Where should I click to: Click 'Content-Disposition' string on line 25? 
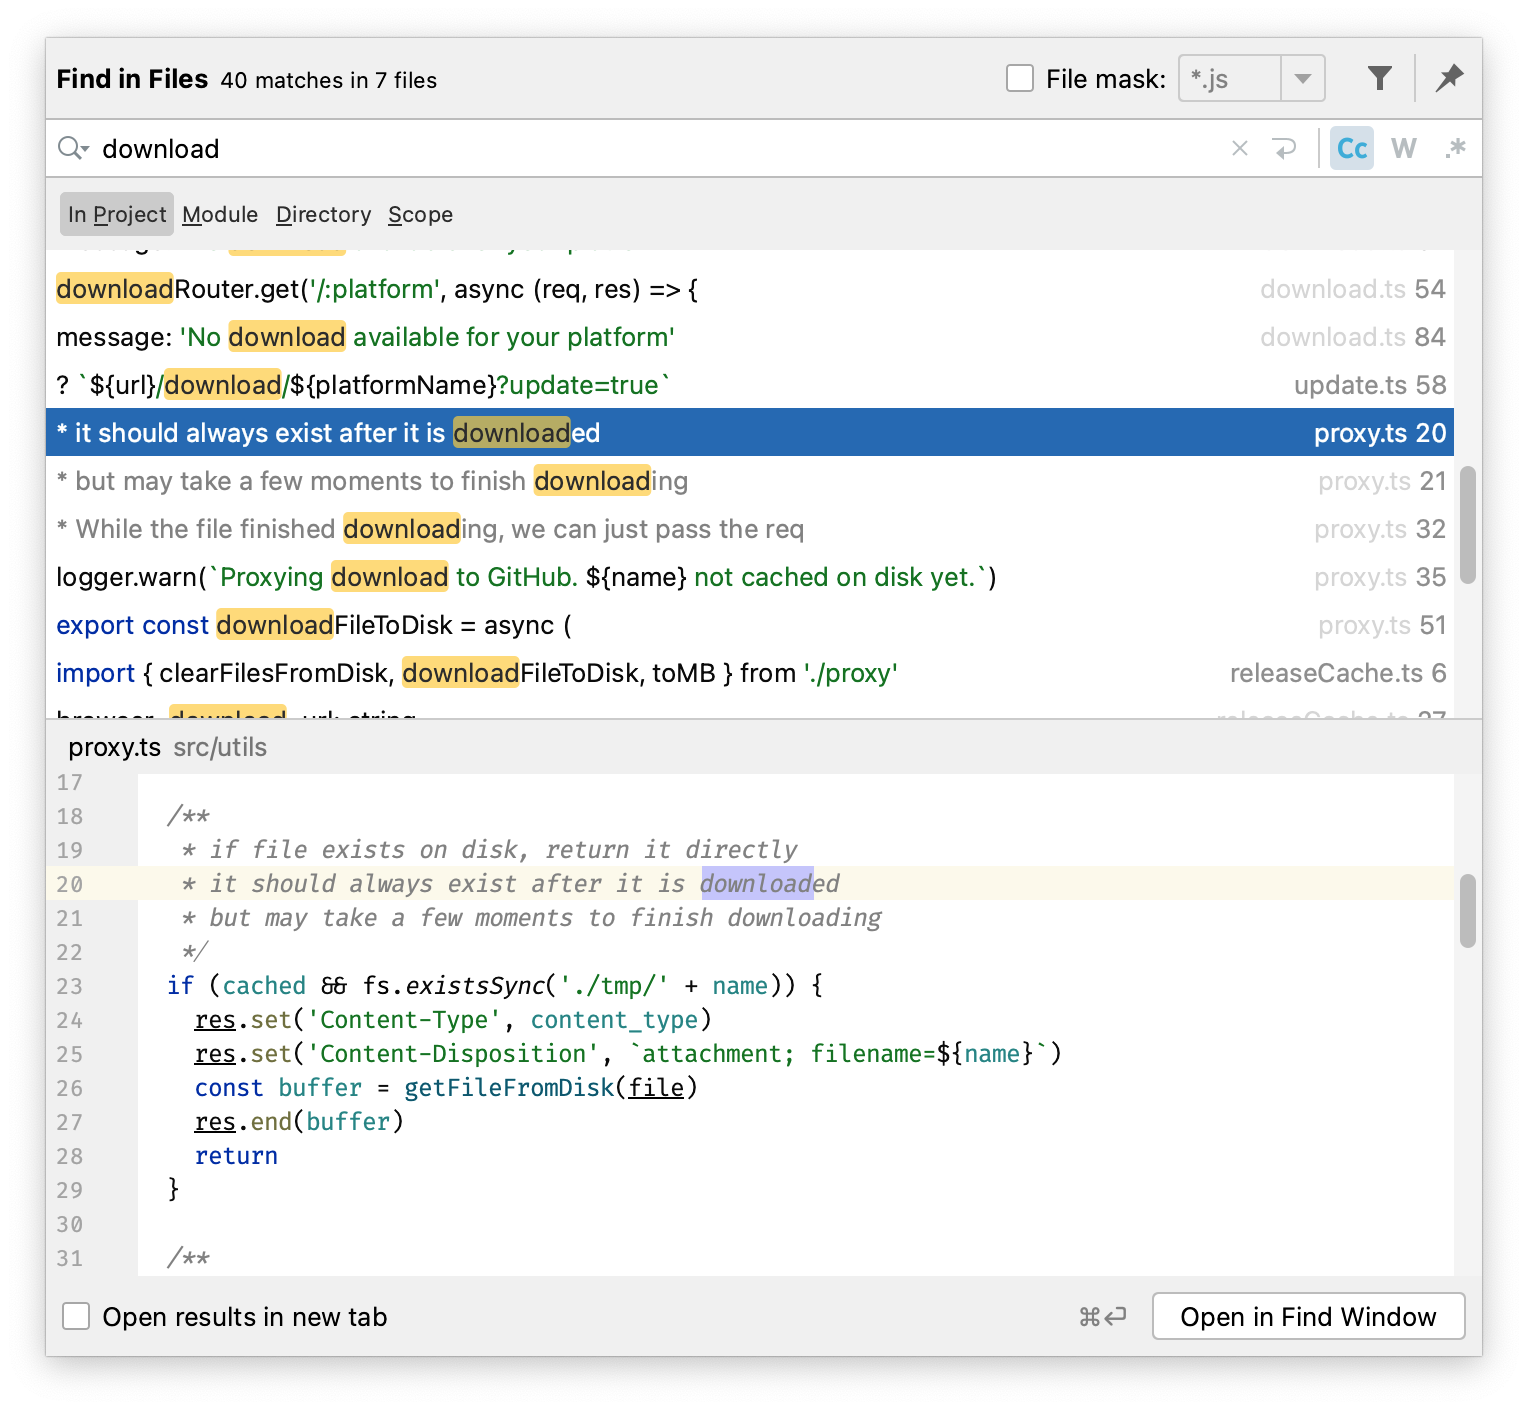point(453,1053)
